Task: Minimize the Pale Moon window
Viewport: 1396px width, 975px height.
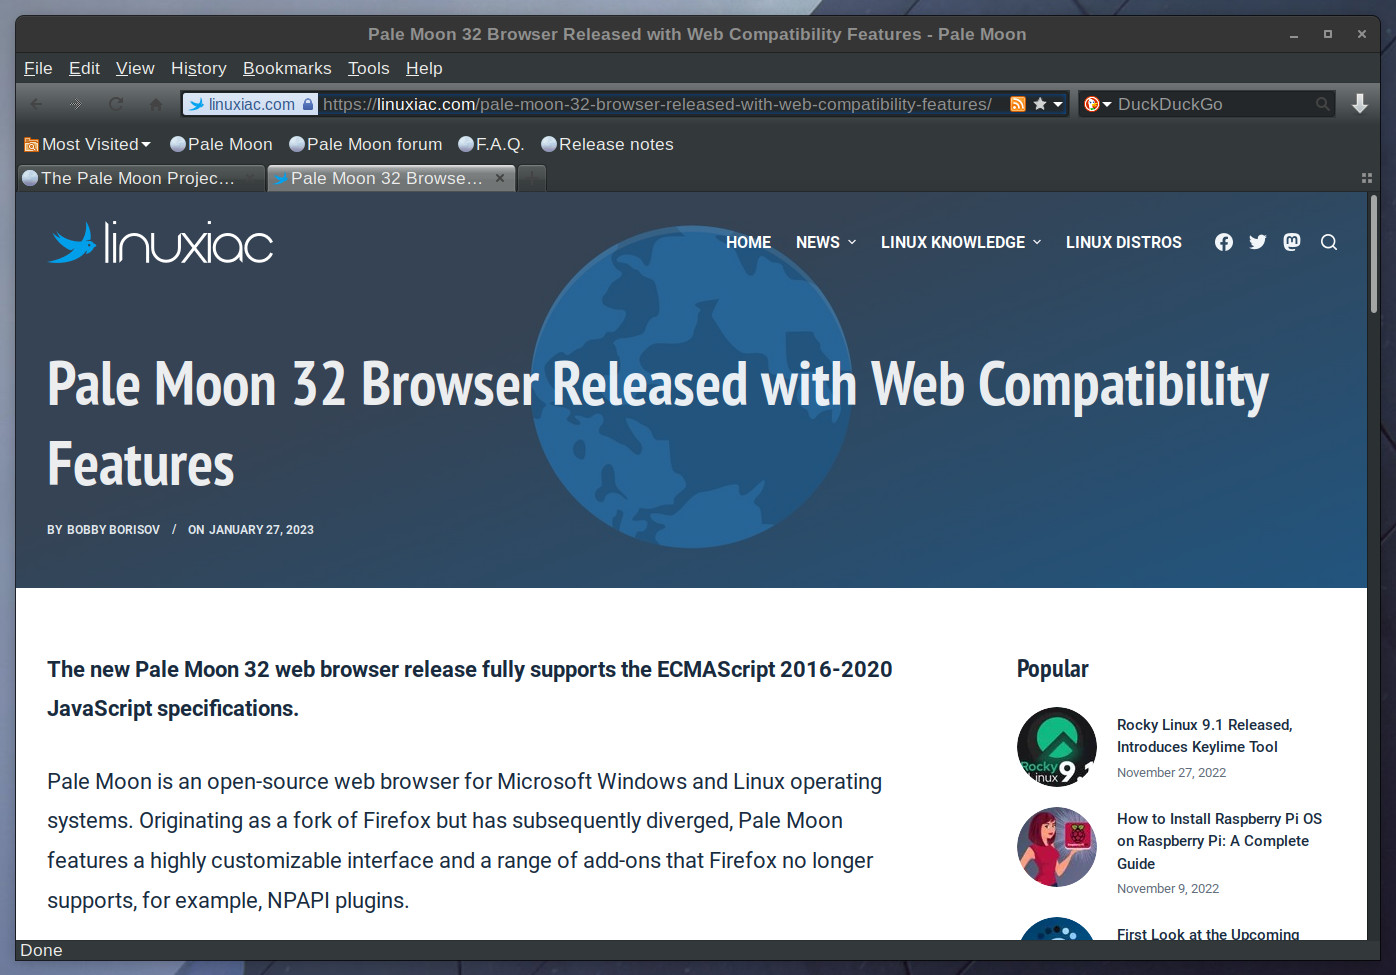Action: point(1293,34)
